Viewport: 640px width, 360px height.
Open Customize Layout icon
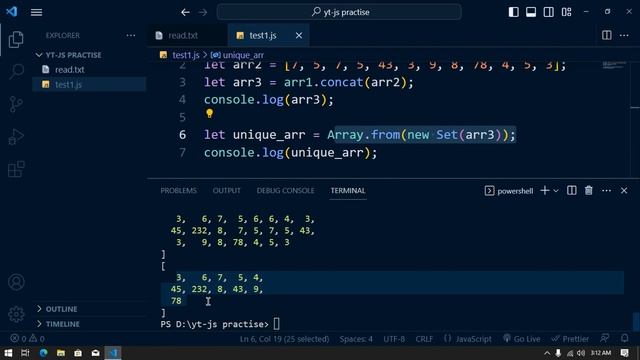pos(567,12)
